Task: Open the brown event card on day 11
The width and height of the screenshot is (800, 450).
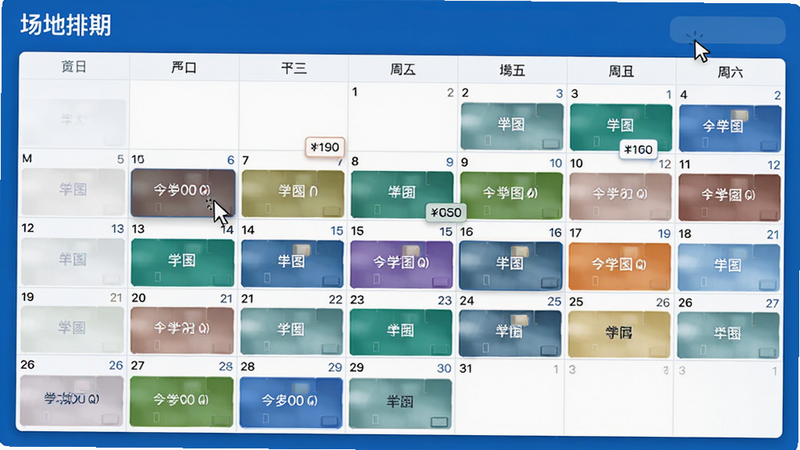Action: pyautogui.click(x=729, y=197)
